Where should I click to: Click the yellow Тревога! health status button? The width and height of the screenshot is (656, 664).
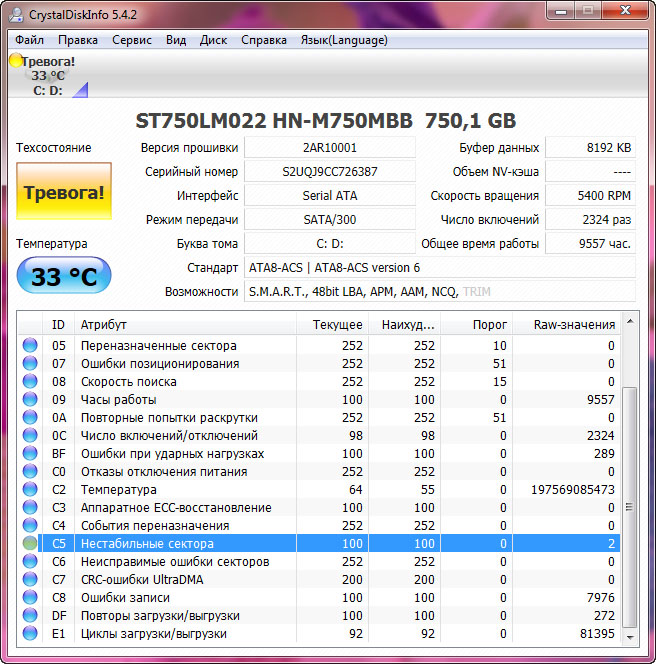[x=64, y=191]
